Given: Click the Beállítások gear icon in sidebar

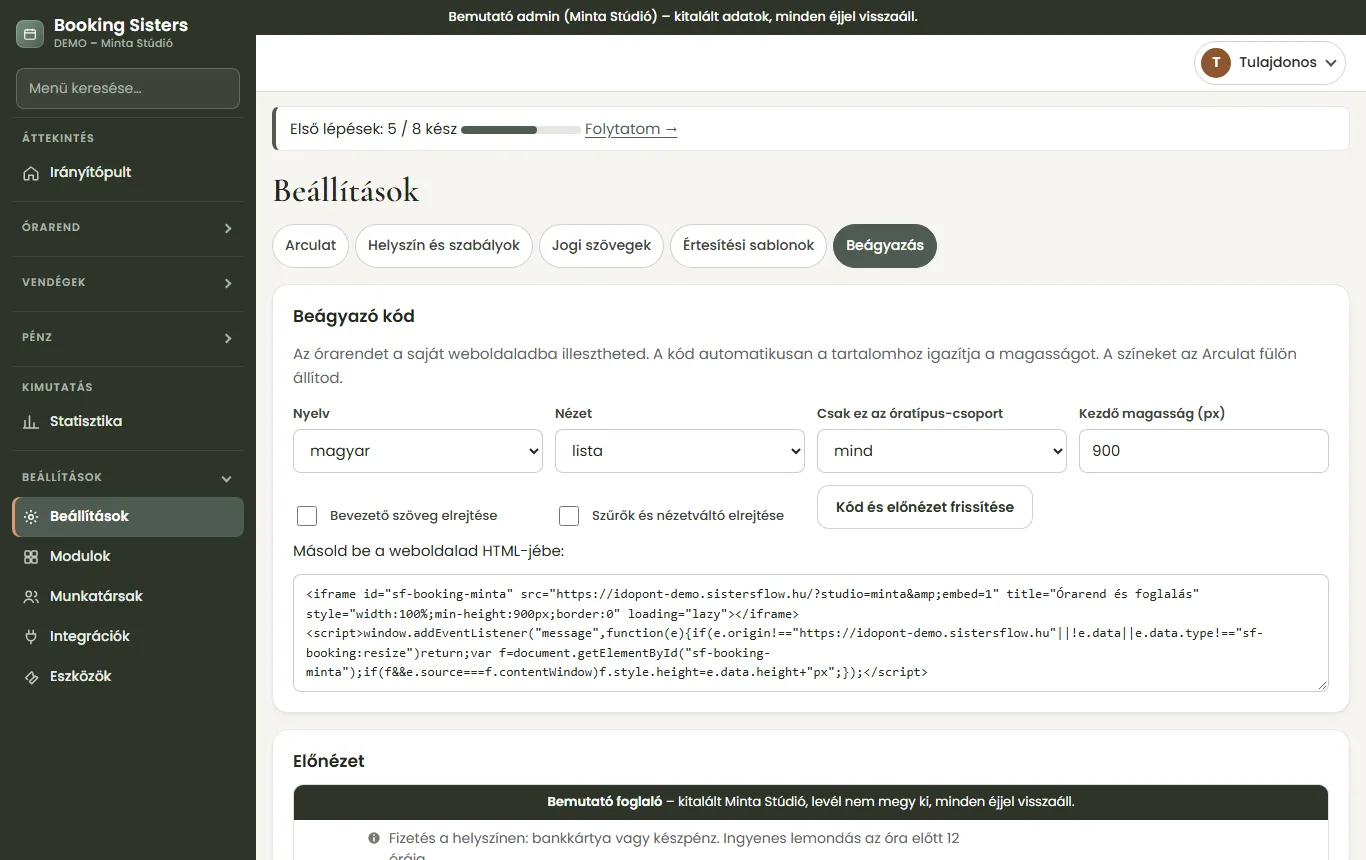Looking at the screenshot, I should 31,517.
